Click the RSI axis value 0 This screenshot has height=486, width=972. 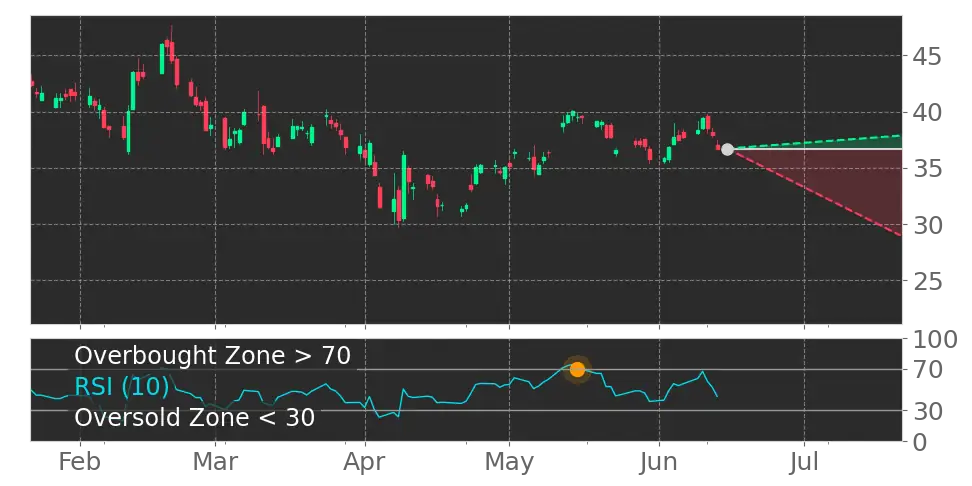coord(920,441)
